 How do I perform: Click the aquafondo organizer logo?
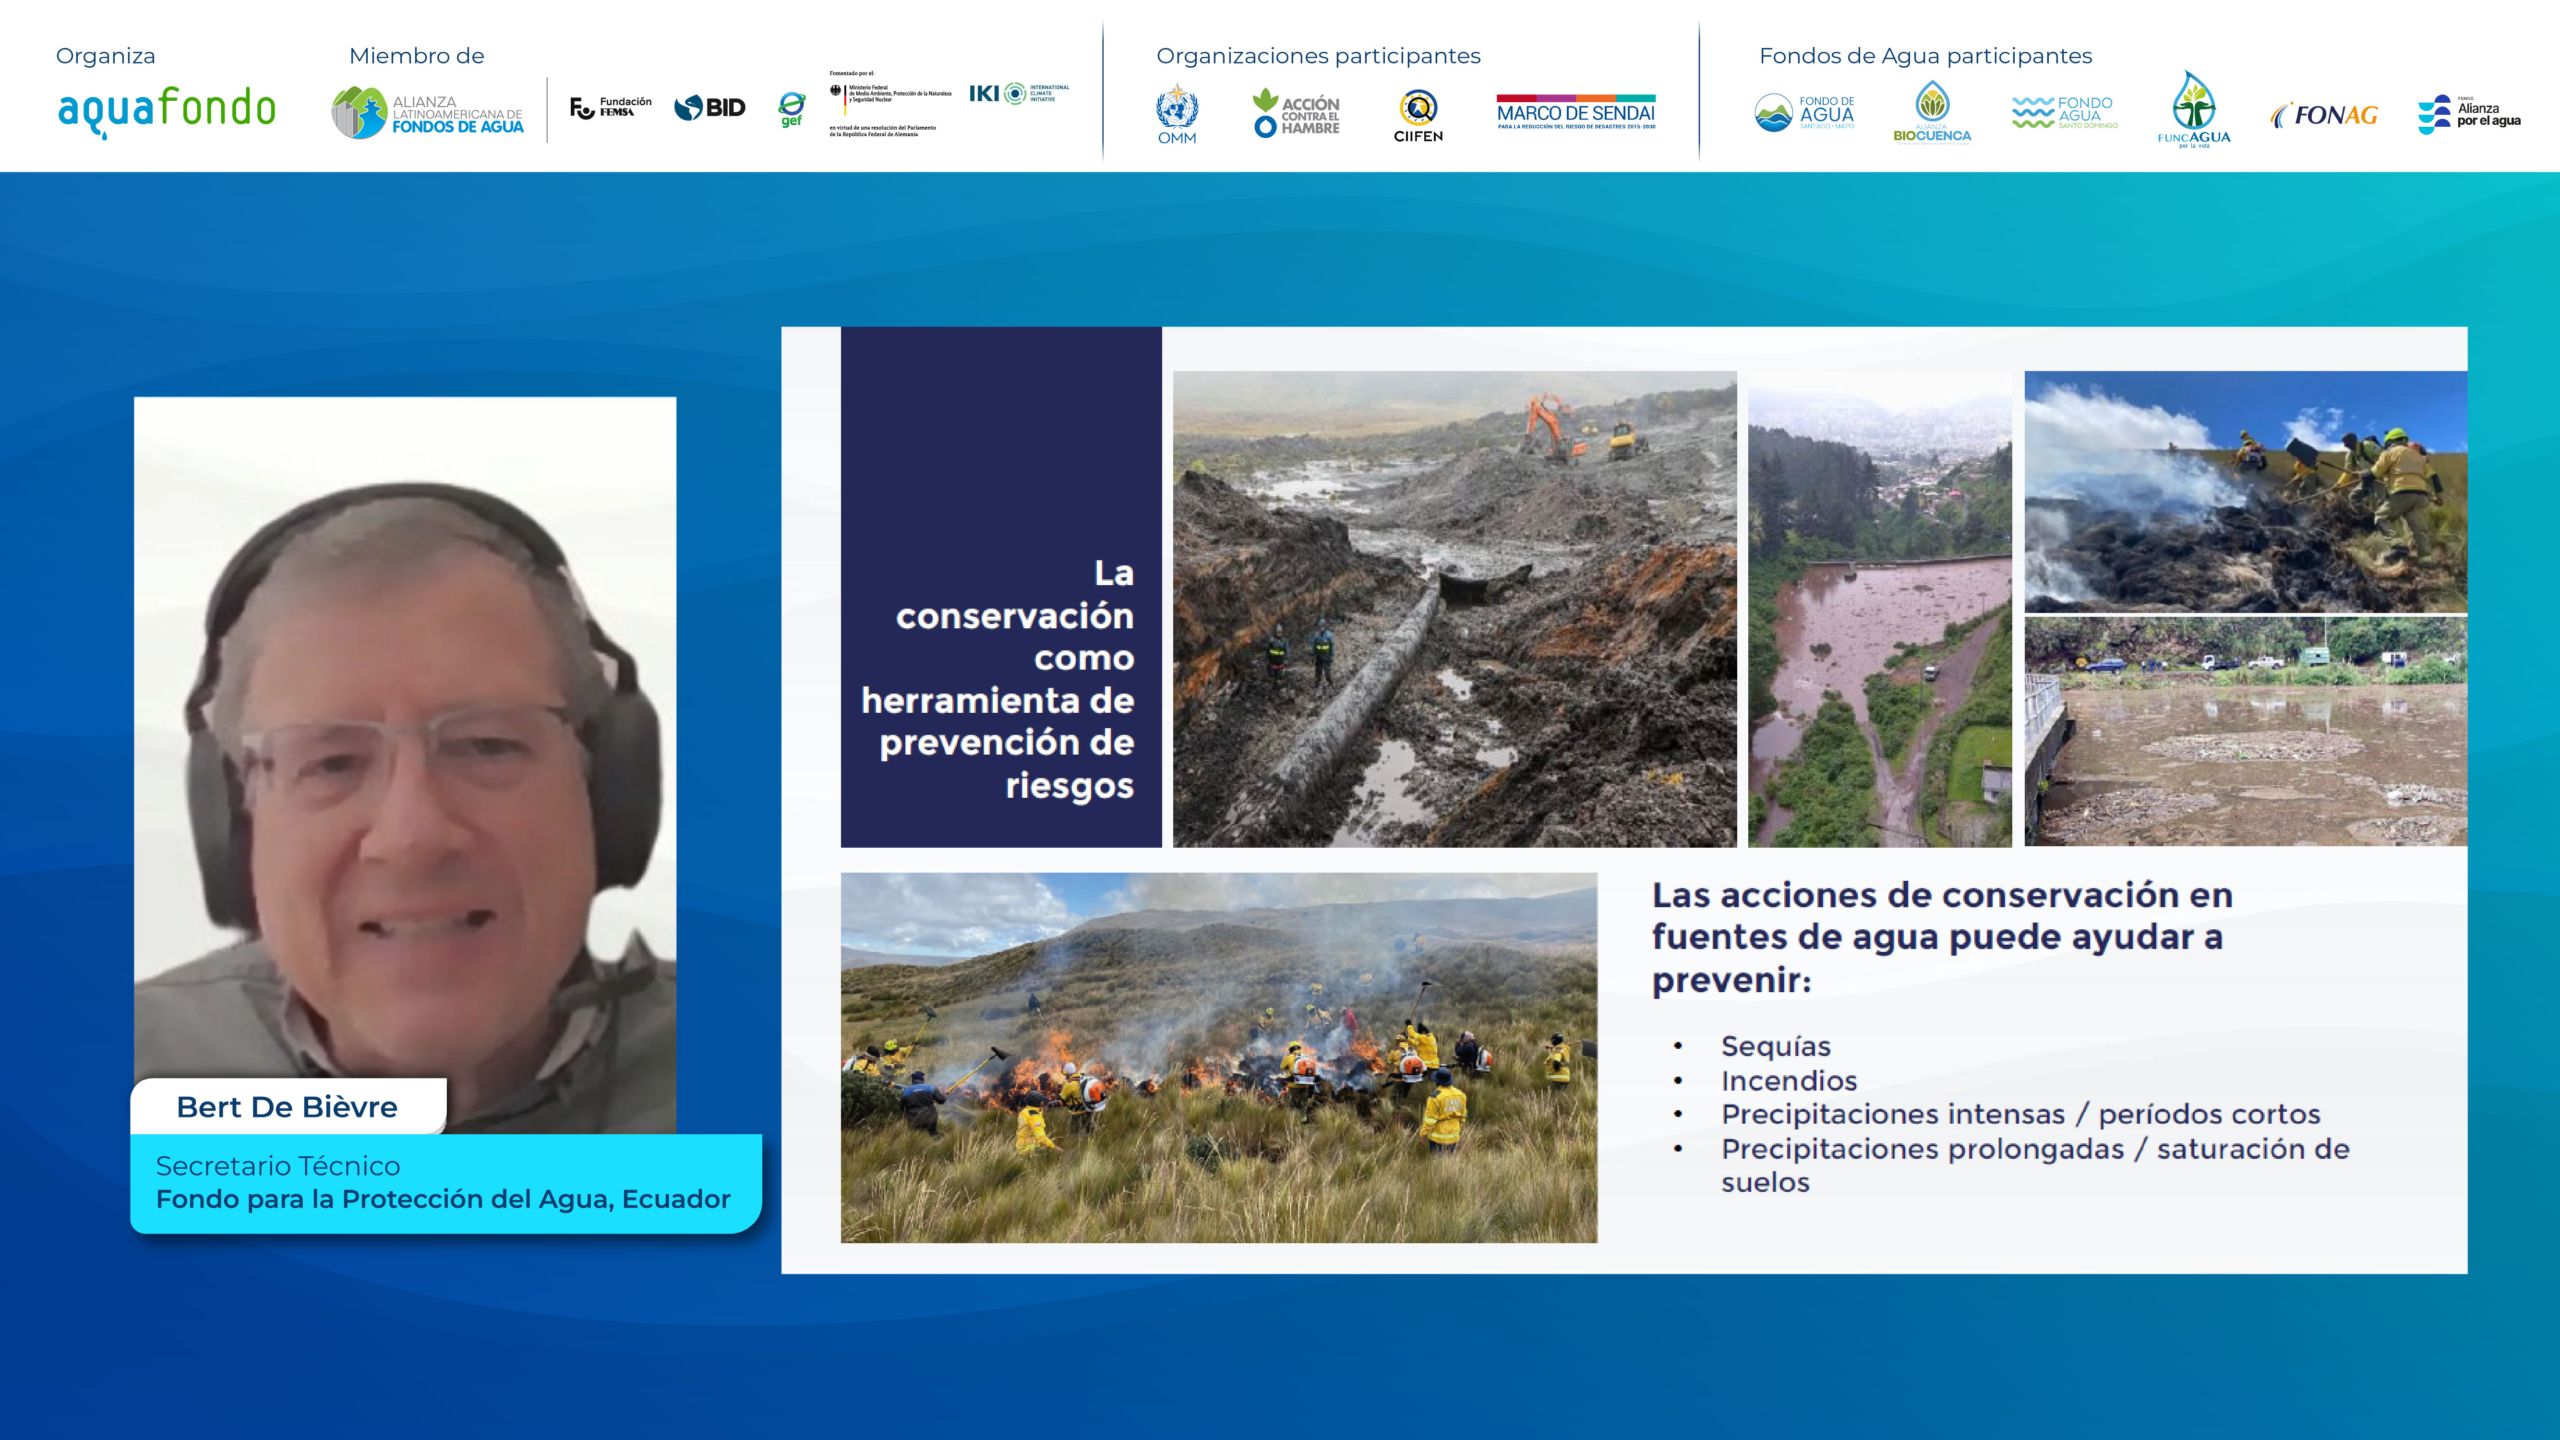[x=167, y=111]
